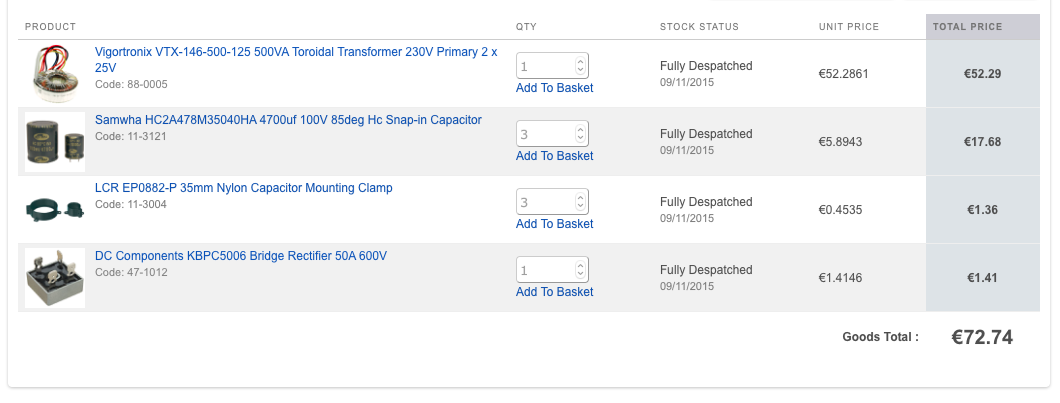Open Vigortronix toroidal transformer product link
1060x403 pixels.
(x=296, y=52)
